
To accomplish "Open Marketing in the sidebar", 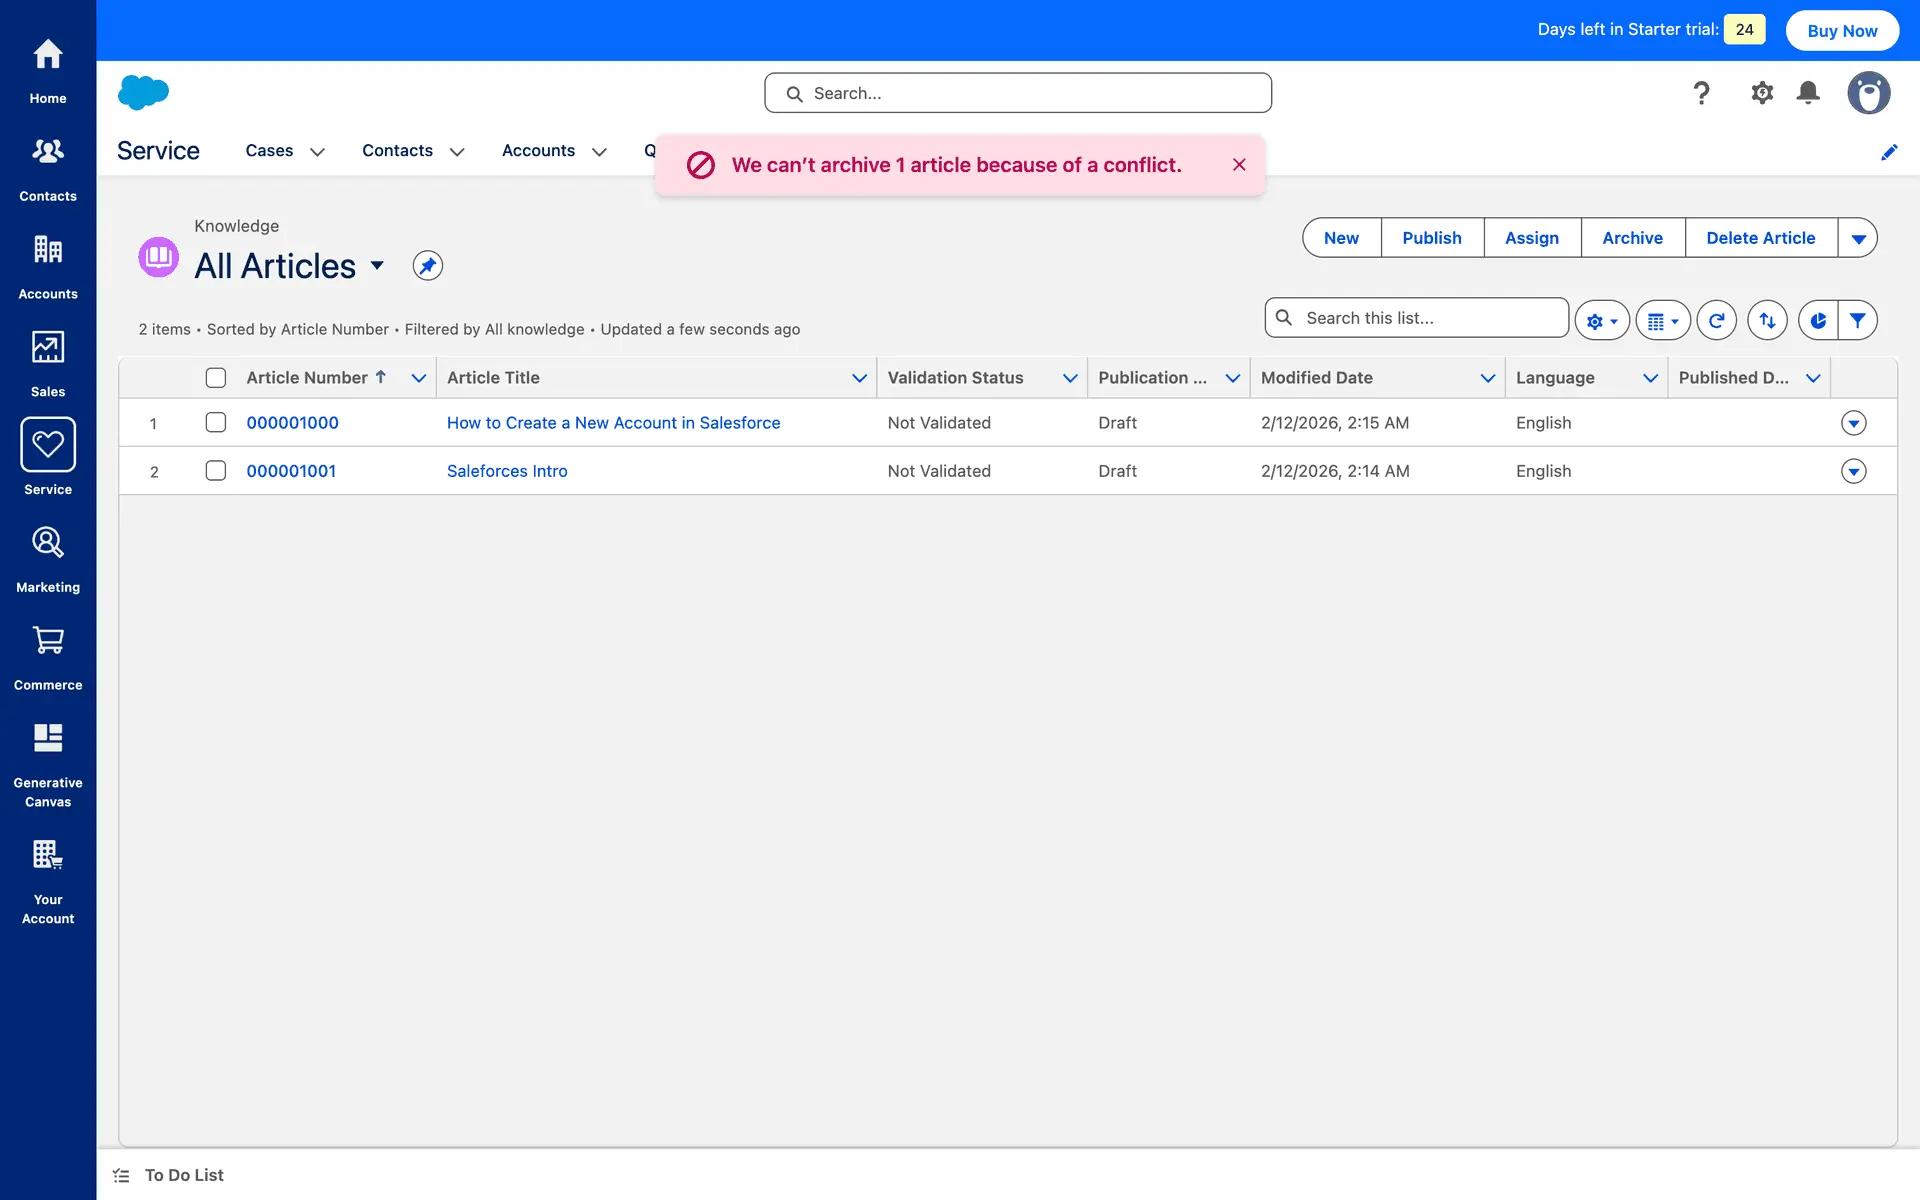I will [48, 558].
